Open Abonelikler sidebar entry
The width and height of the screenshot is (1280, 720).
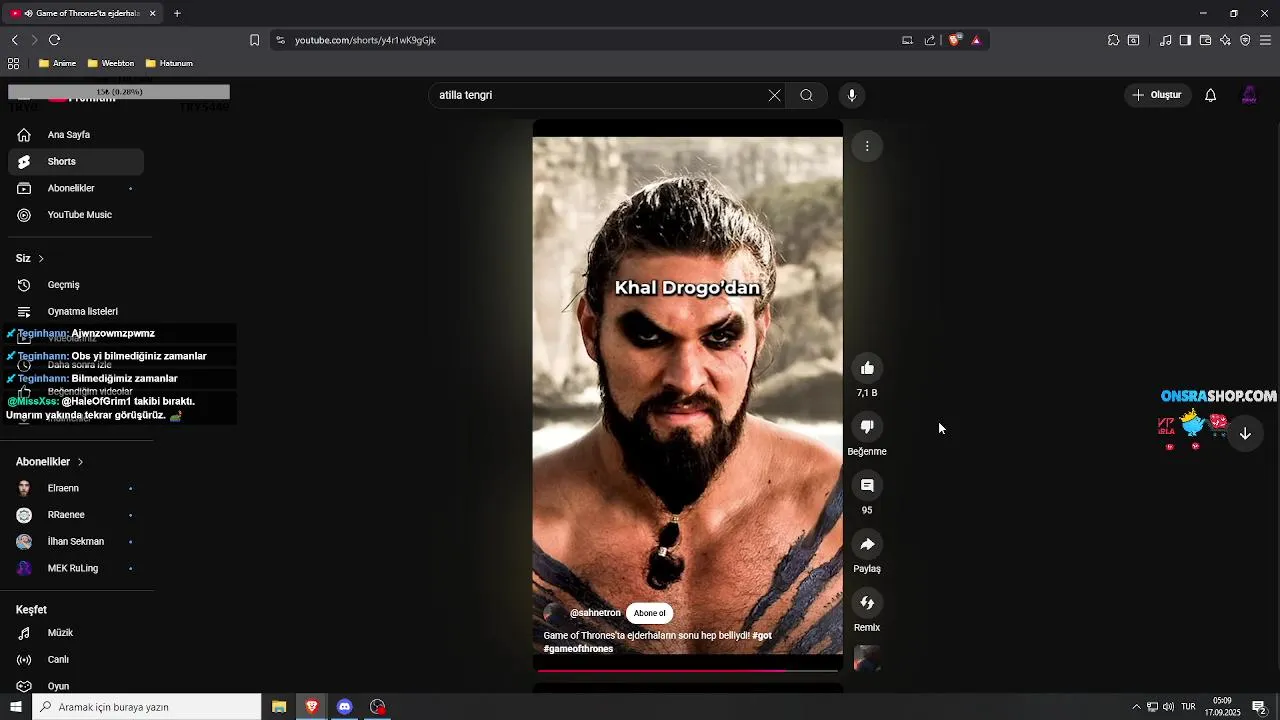point(76,188)
